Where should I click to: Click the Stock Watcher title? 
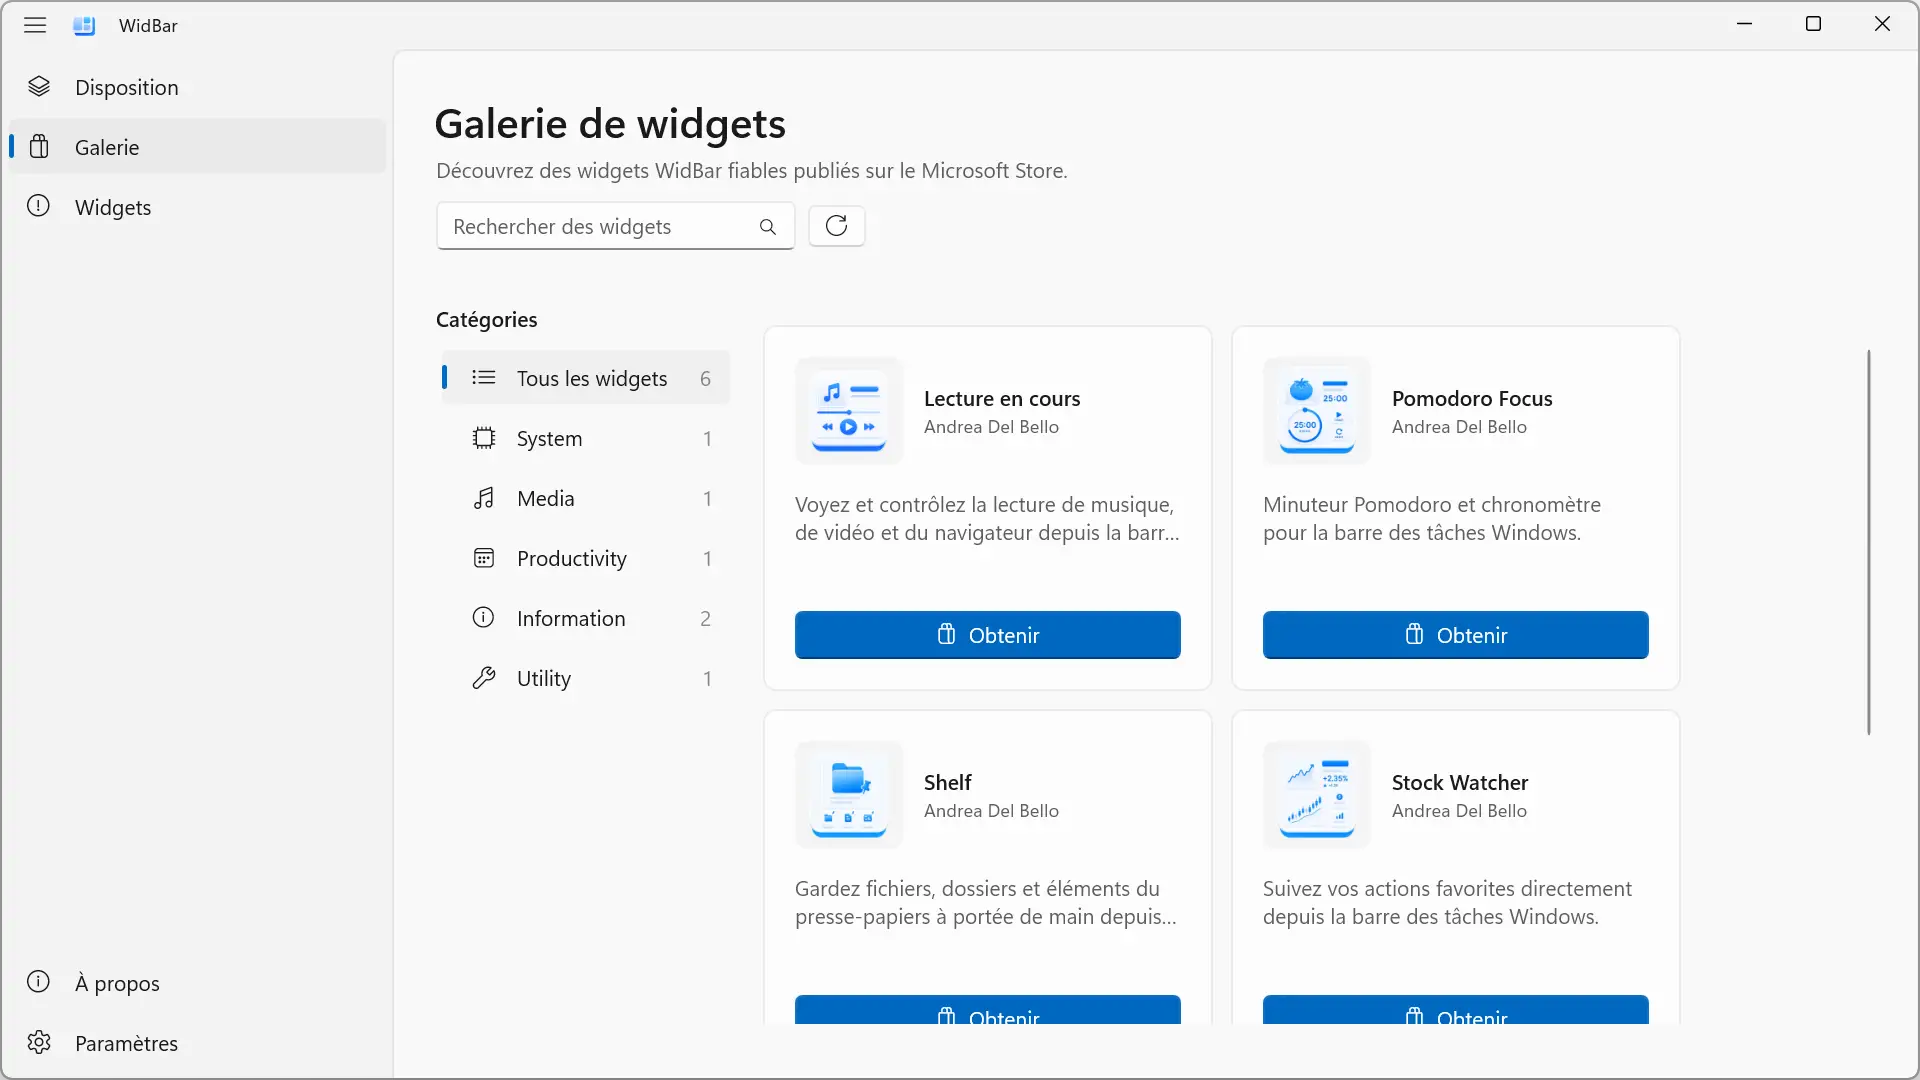coord(1460,782)
